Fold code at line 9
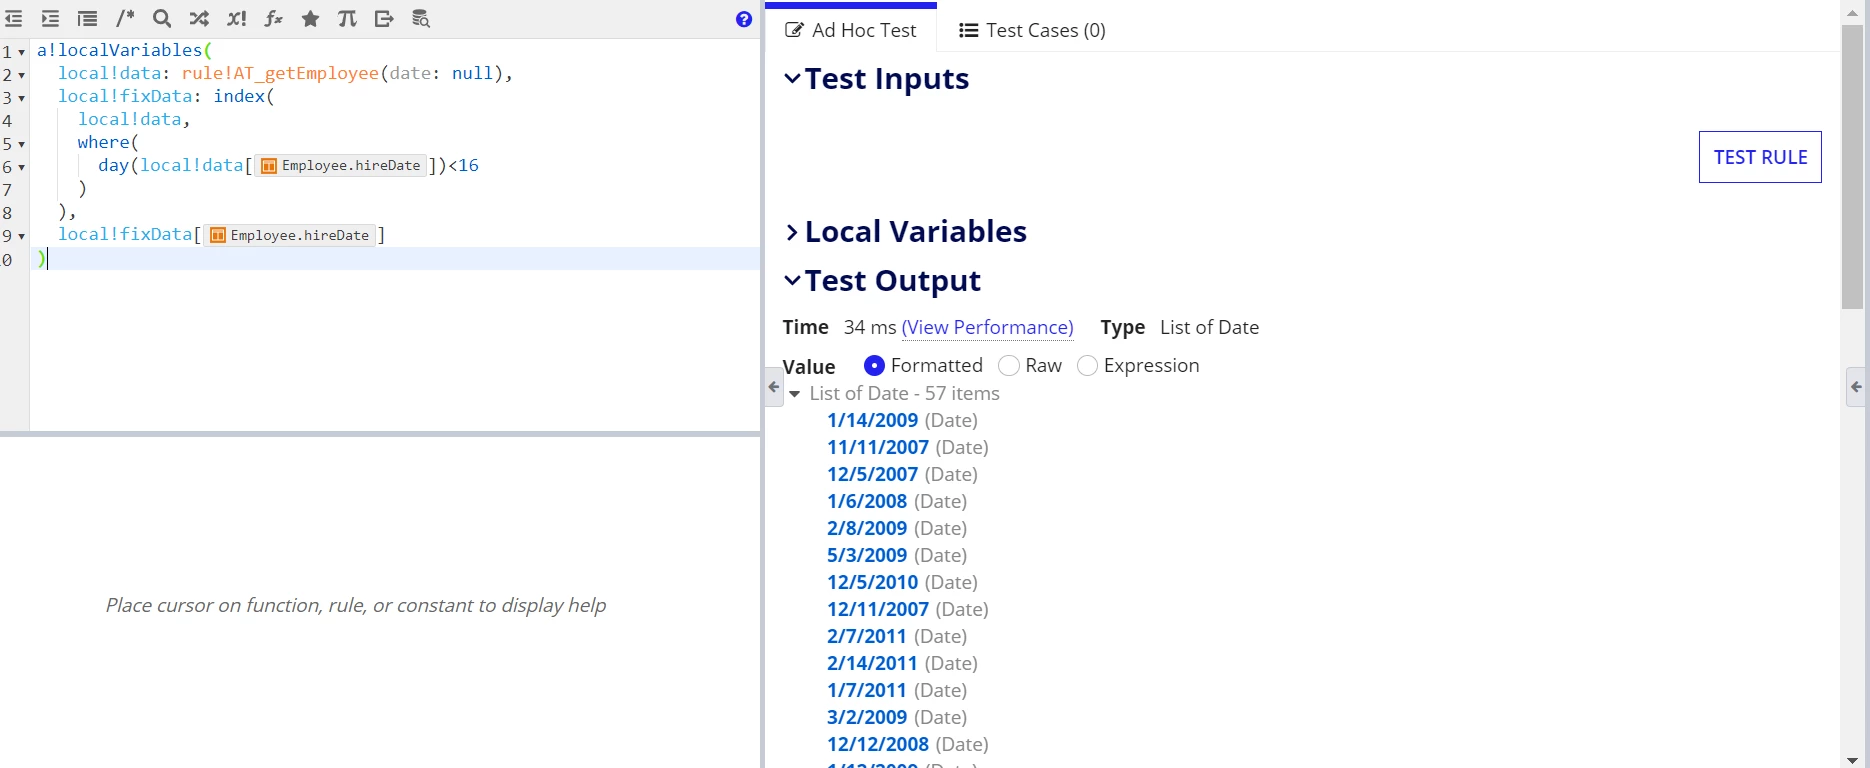 pyautogui.click(x=21, y=236)
